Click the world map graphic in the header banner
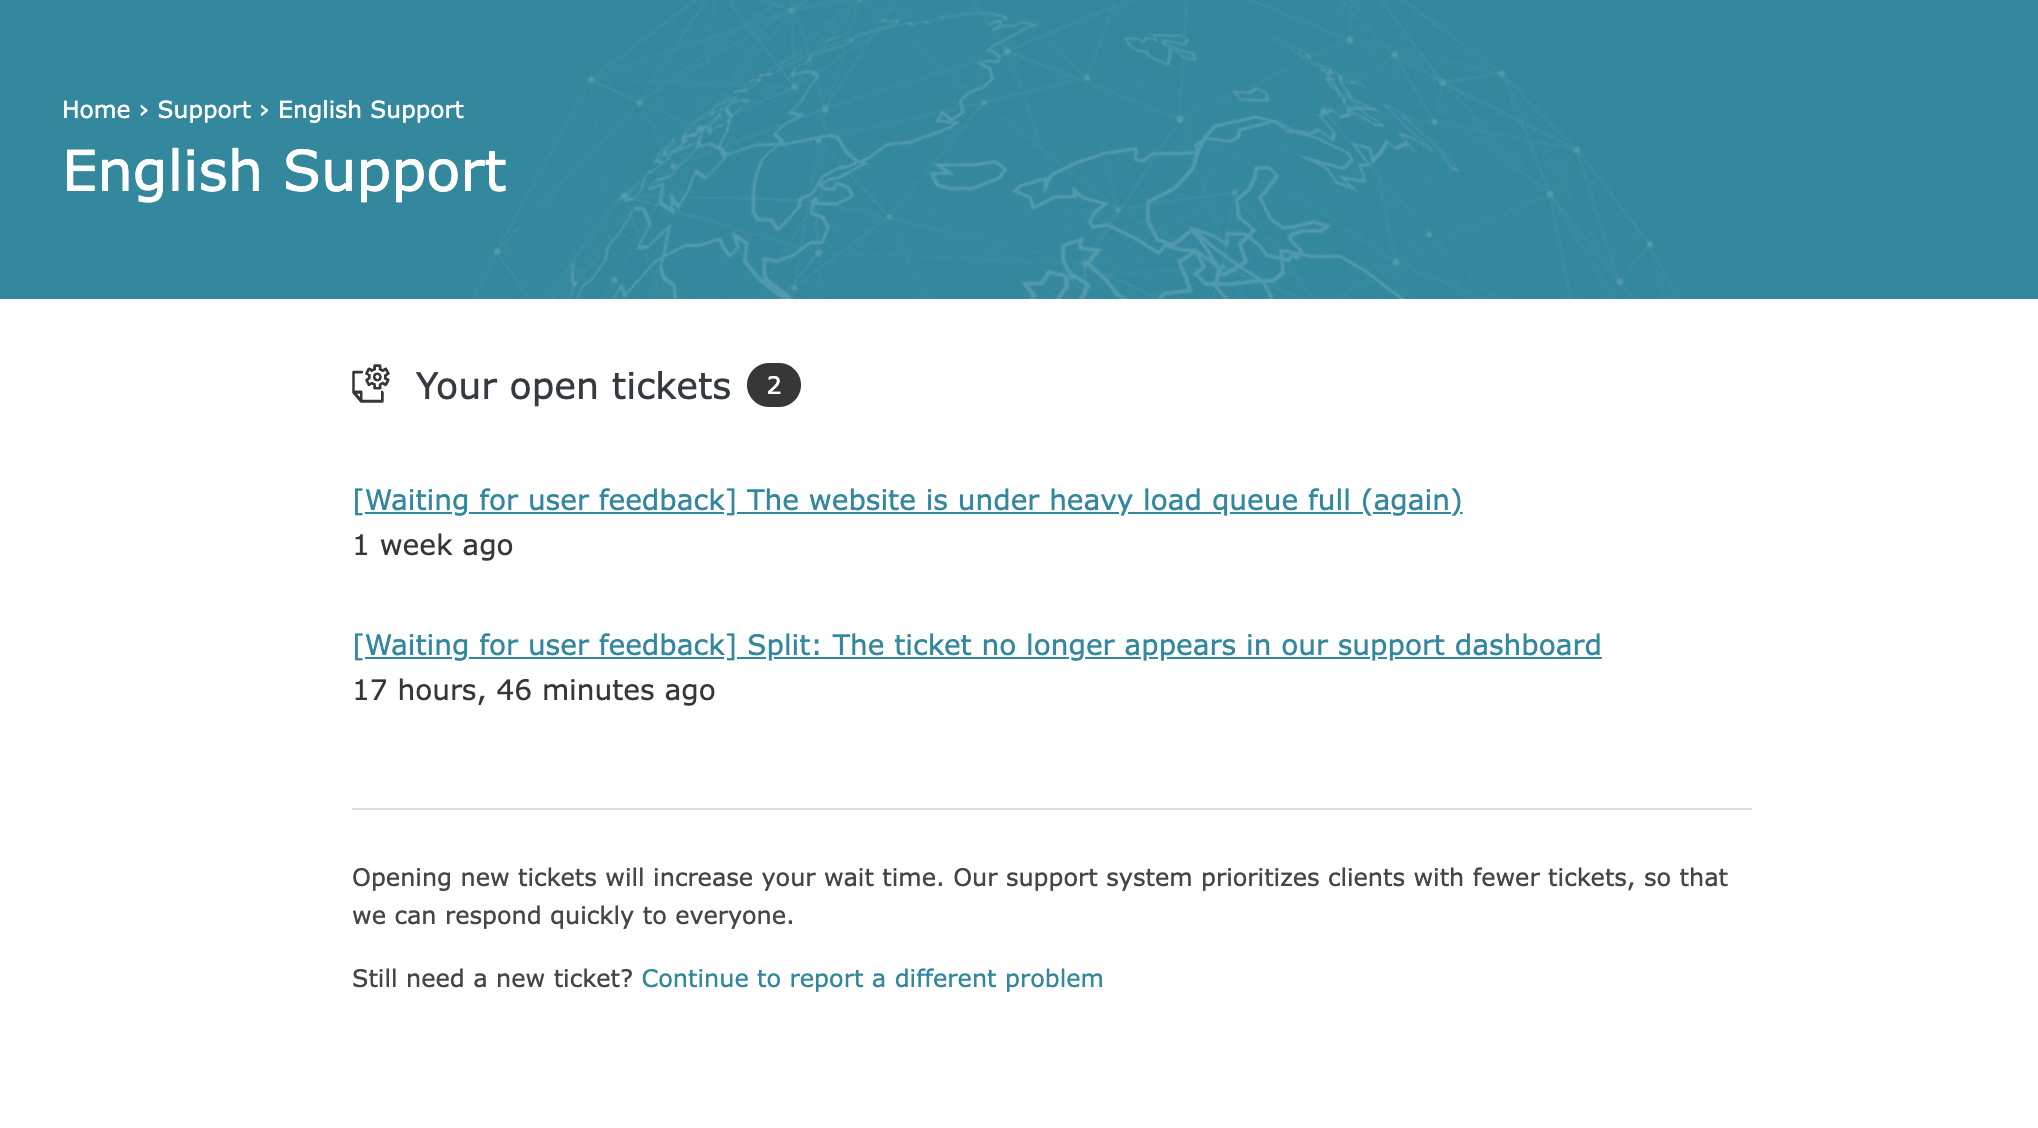The width and height of the screenshot is (2038, 1128). coord(1150,150)
